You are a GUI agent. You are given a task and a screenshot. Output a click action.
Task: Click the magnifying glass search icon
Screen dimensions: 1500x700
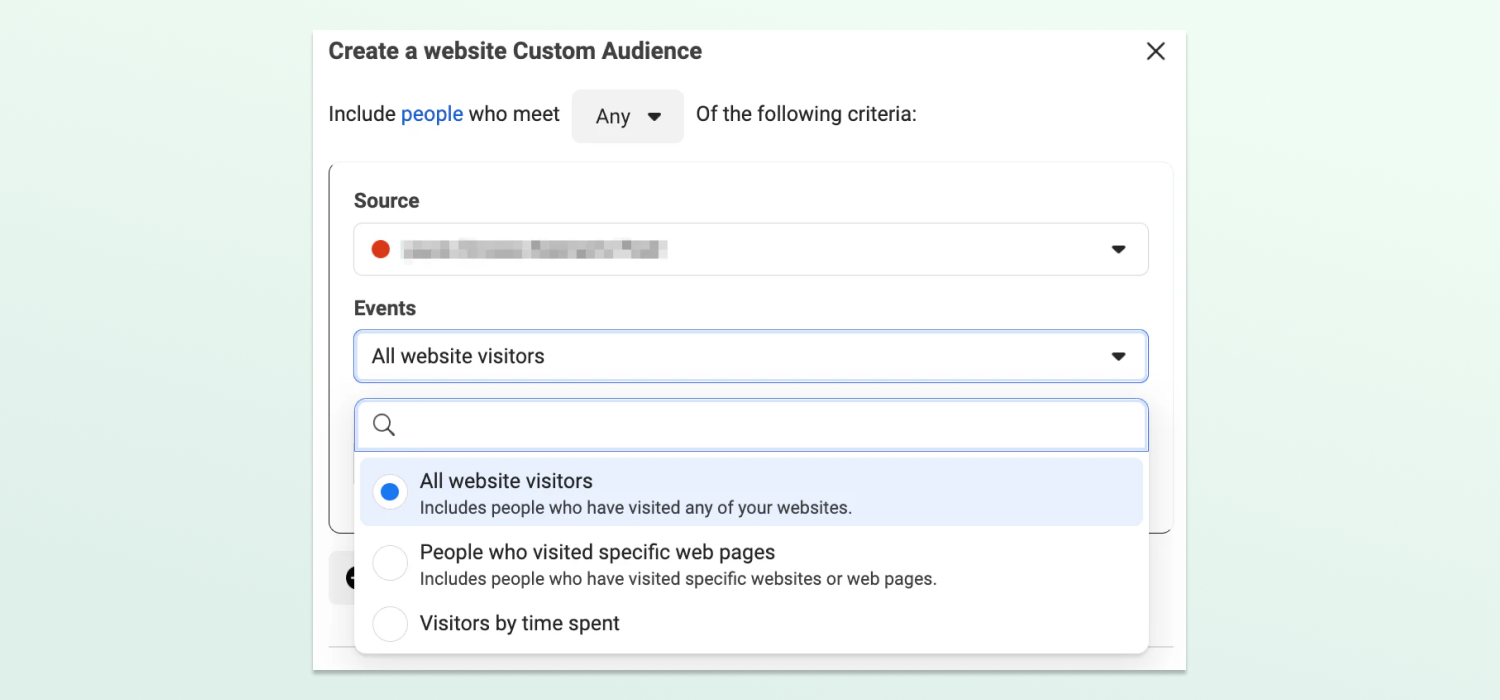coord(384,425)
